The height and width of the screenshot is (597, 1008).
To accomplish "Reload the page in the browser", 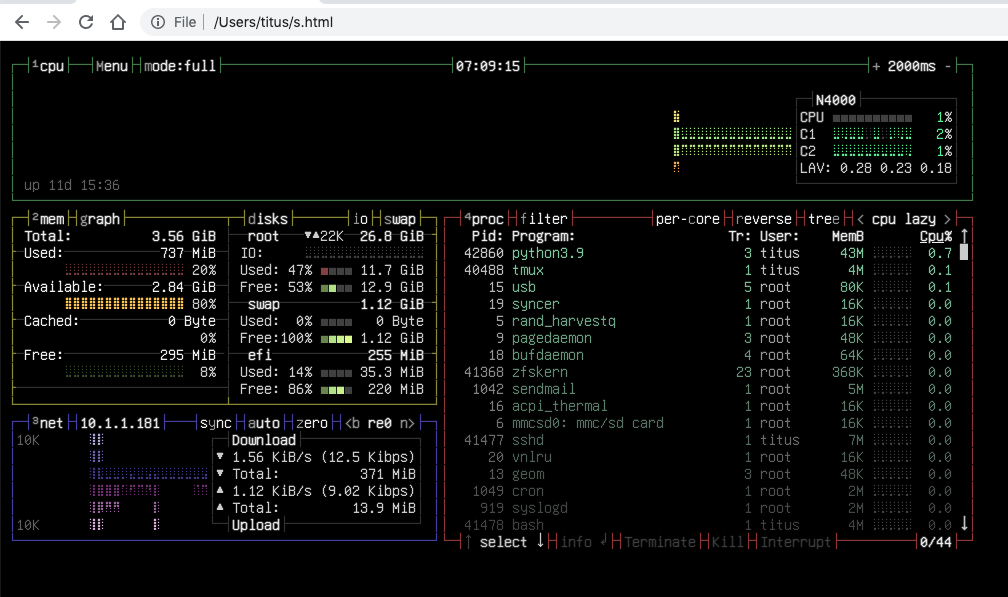I will point(86,21).
